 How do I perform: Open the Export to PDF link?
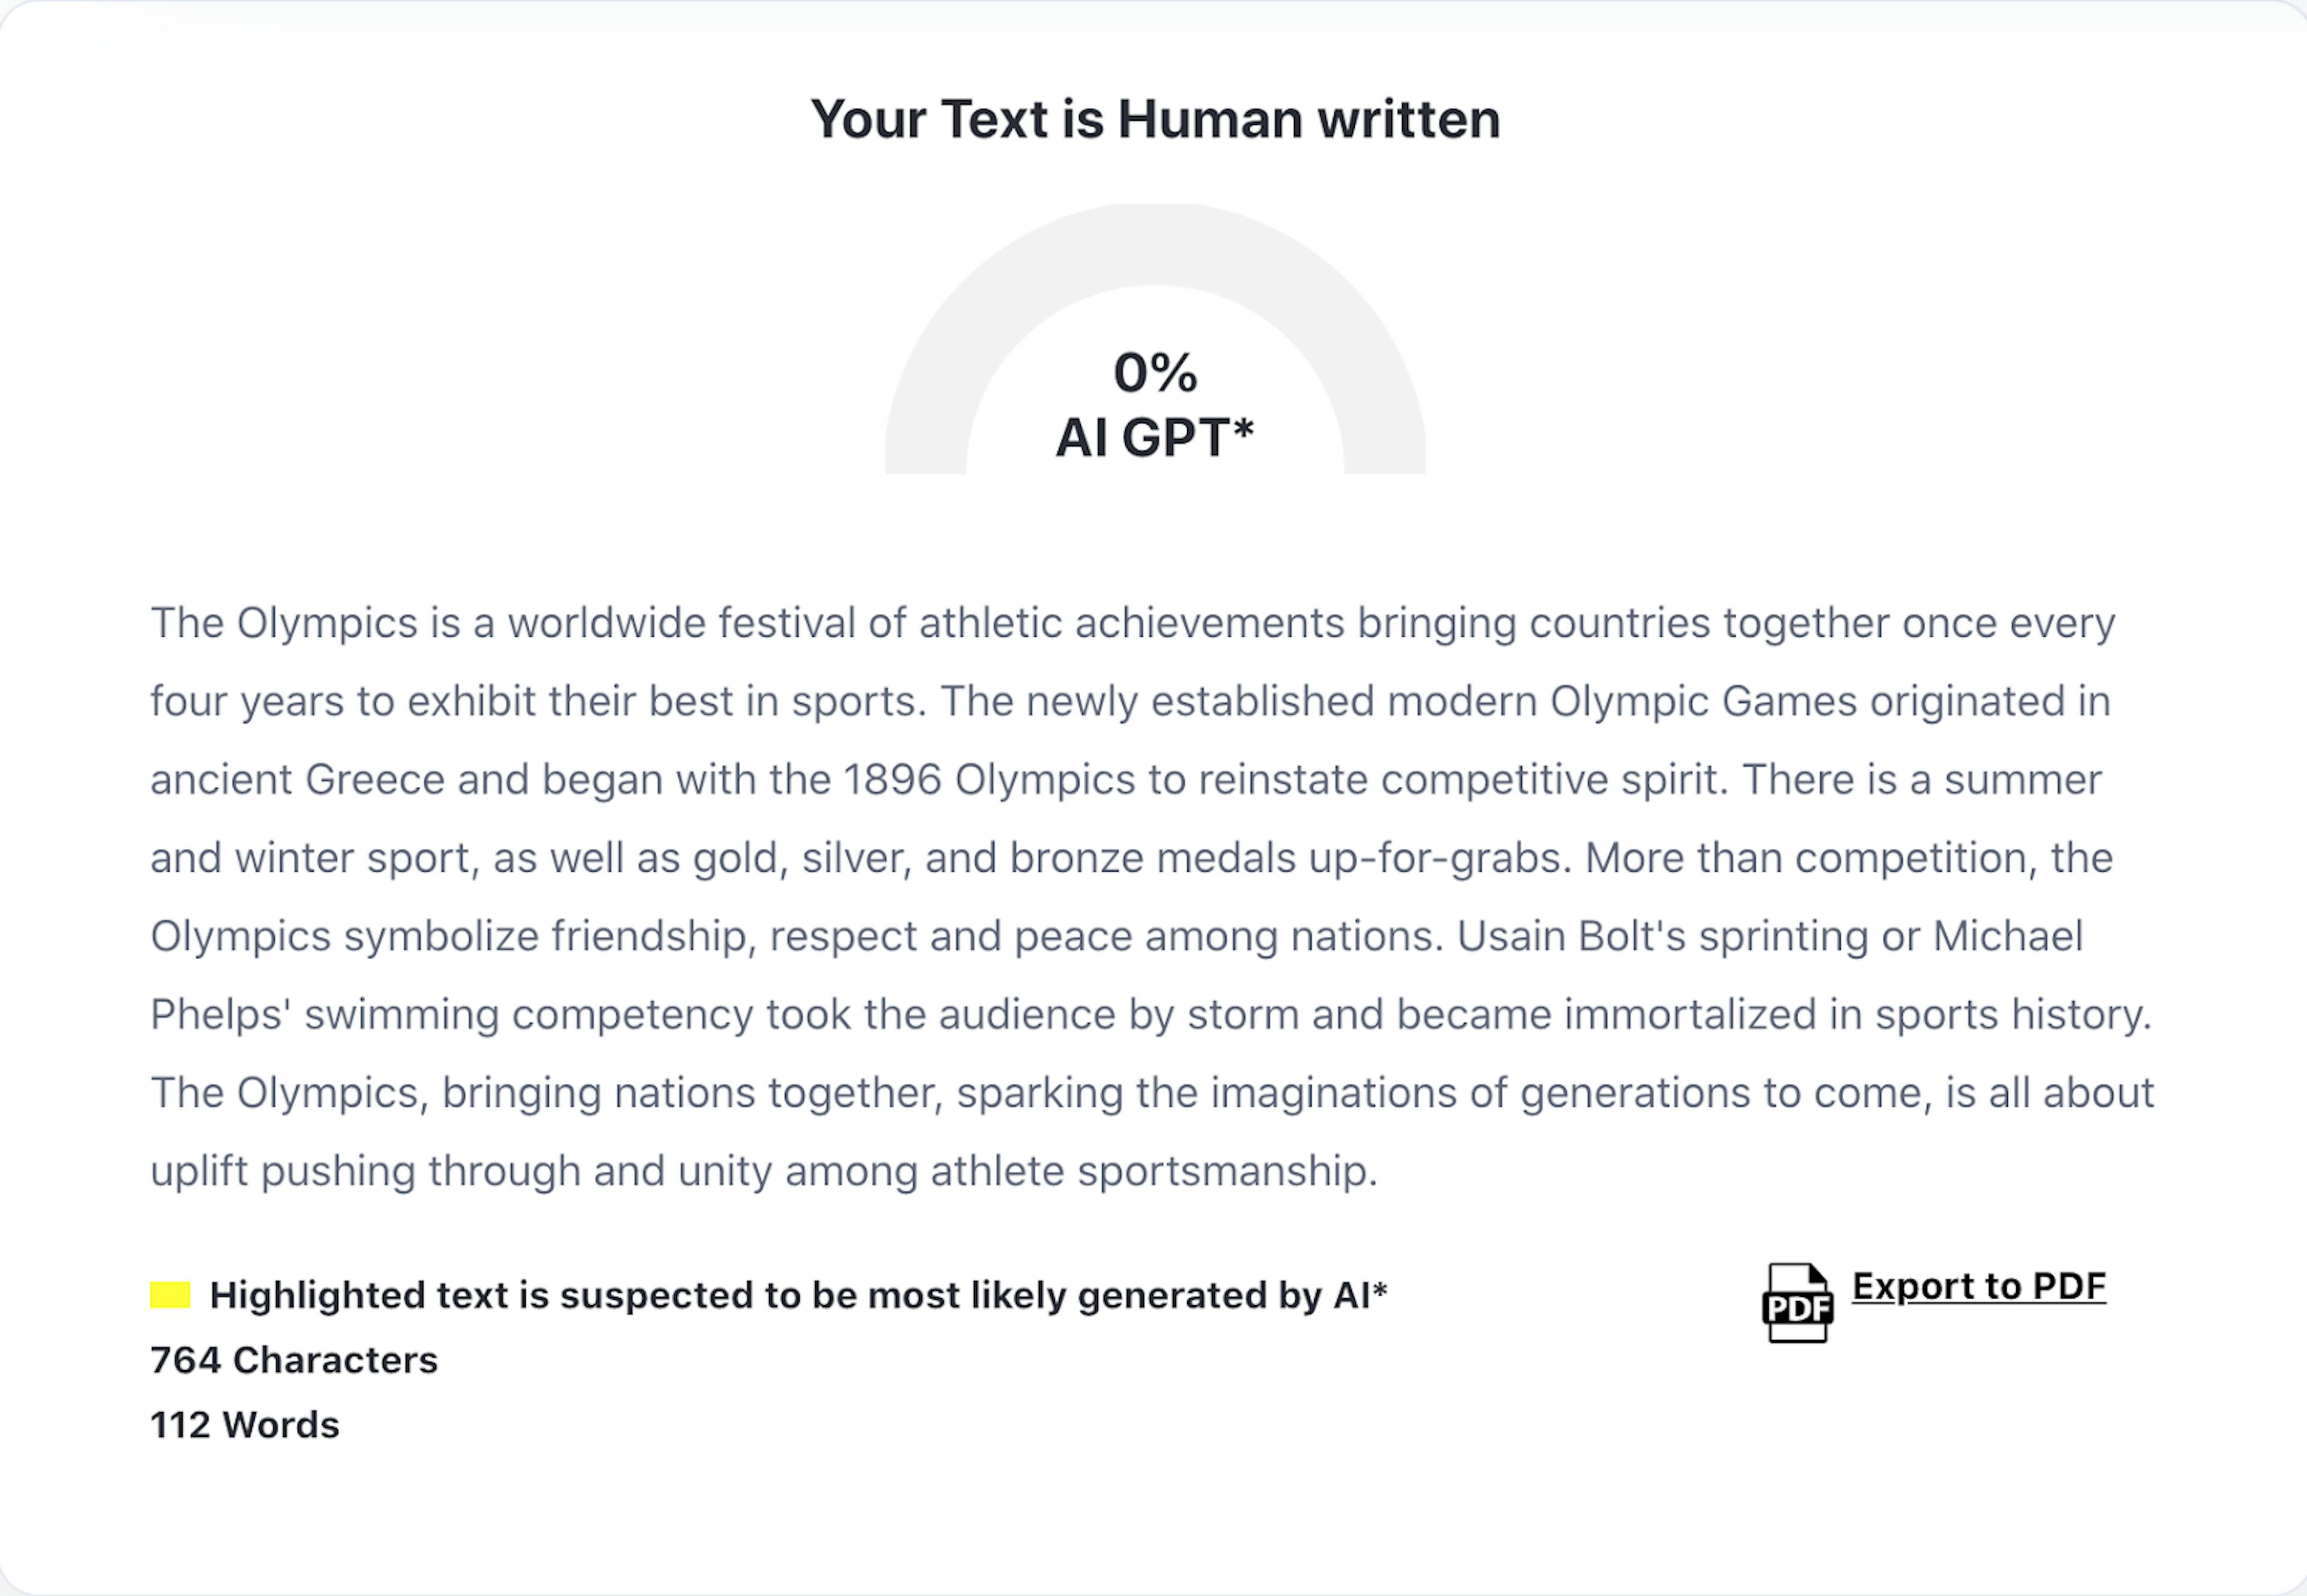[1979, 1286]
